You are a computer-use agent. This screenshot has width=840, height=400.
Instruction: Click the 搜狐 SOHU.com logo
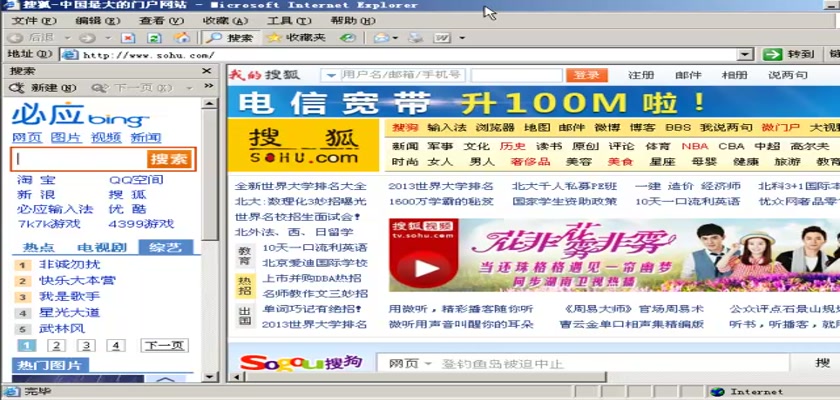(303, 145)
